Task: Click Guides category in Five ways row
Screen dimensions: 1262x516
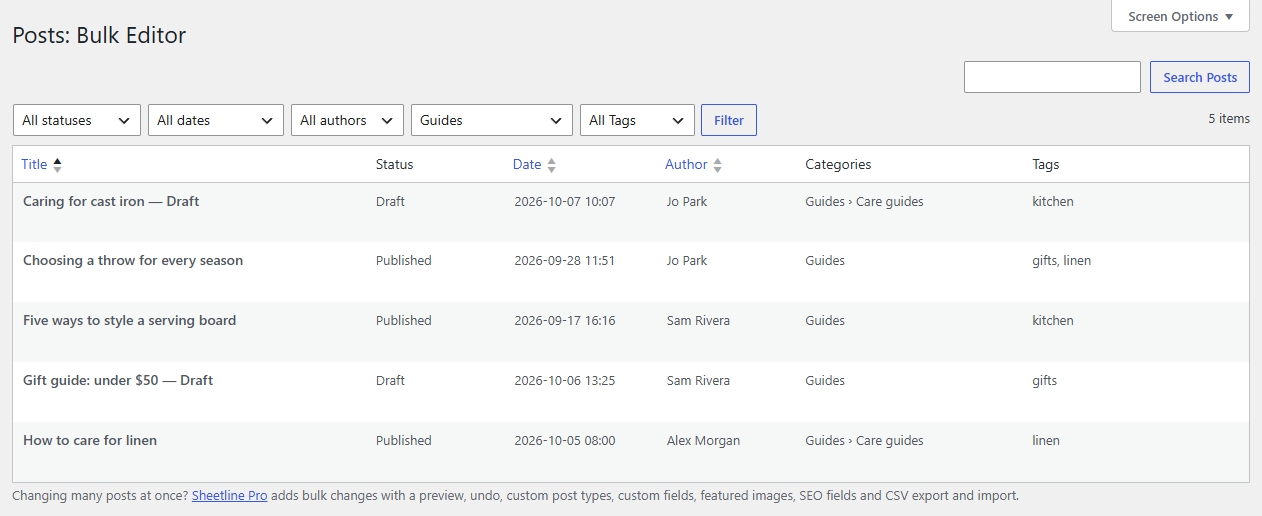Action: pos(825,320)
